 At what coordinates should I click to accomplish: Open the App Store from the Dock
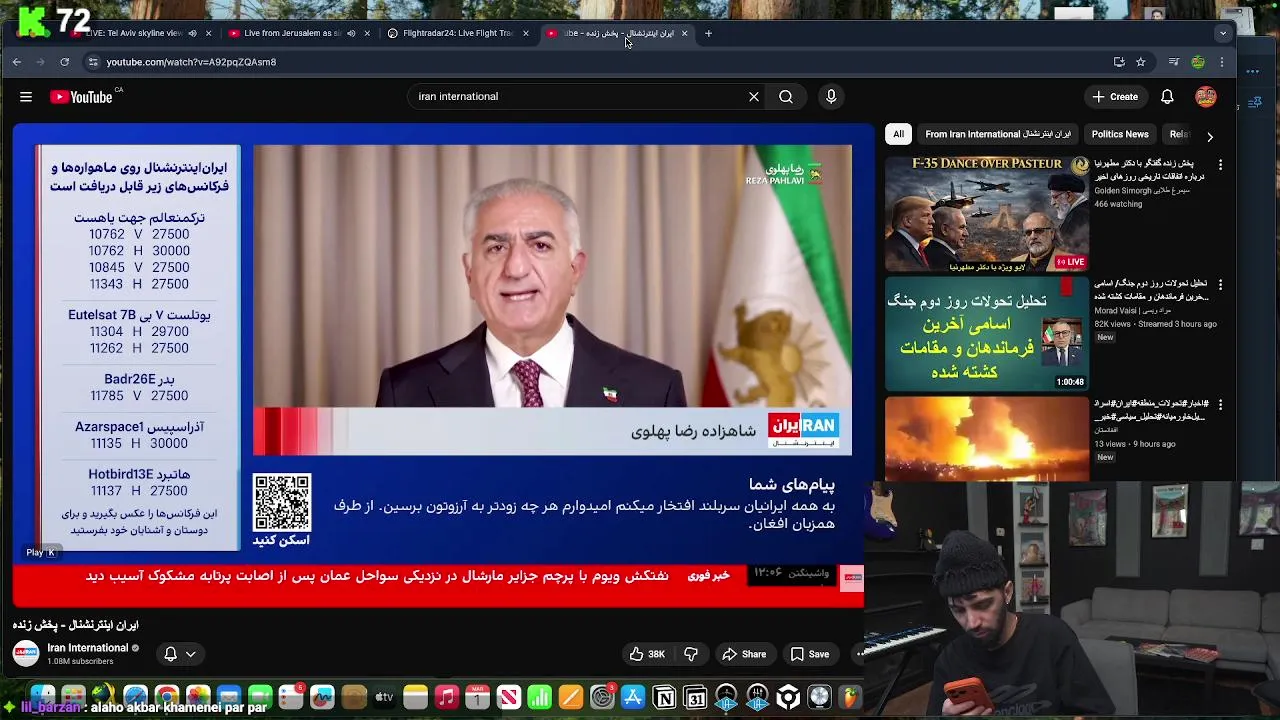coord(633,697)
